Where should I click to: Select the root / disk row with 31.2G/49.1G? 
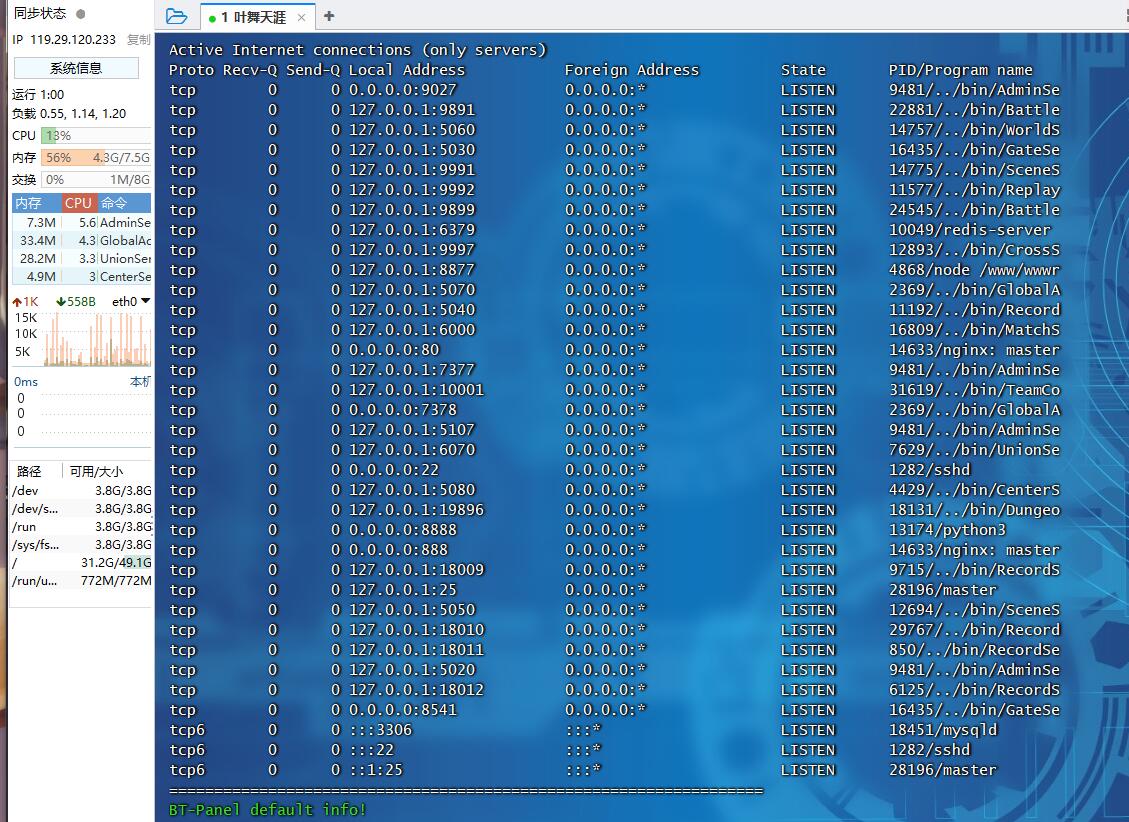(81, 563)
